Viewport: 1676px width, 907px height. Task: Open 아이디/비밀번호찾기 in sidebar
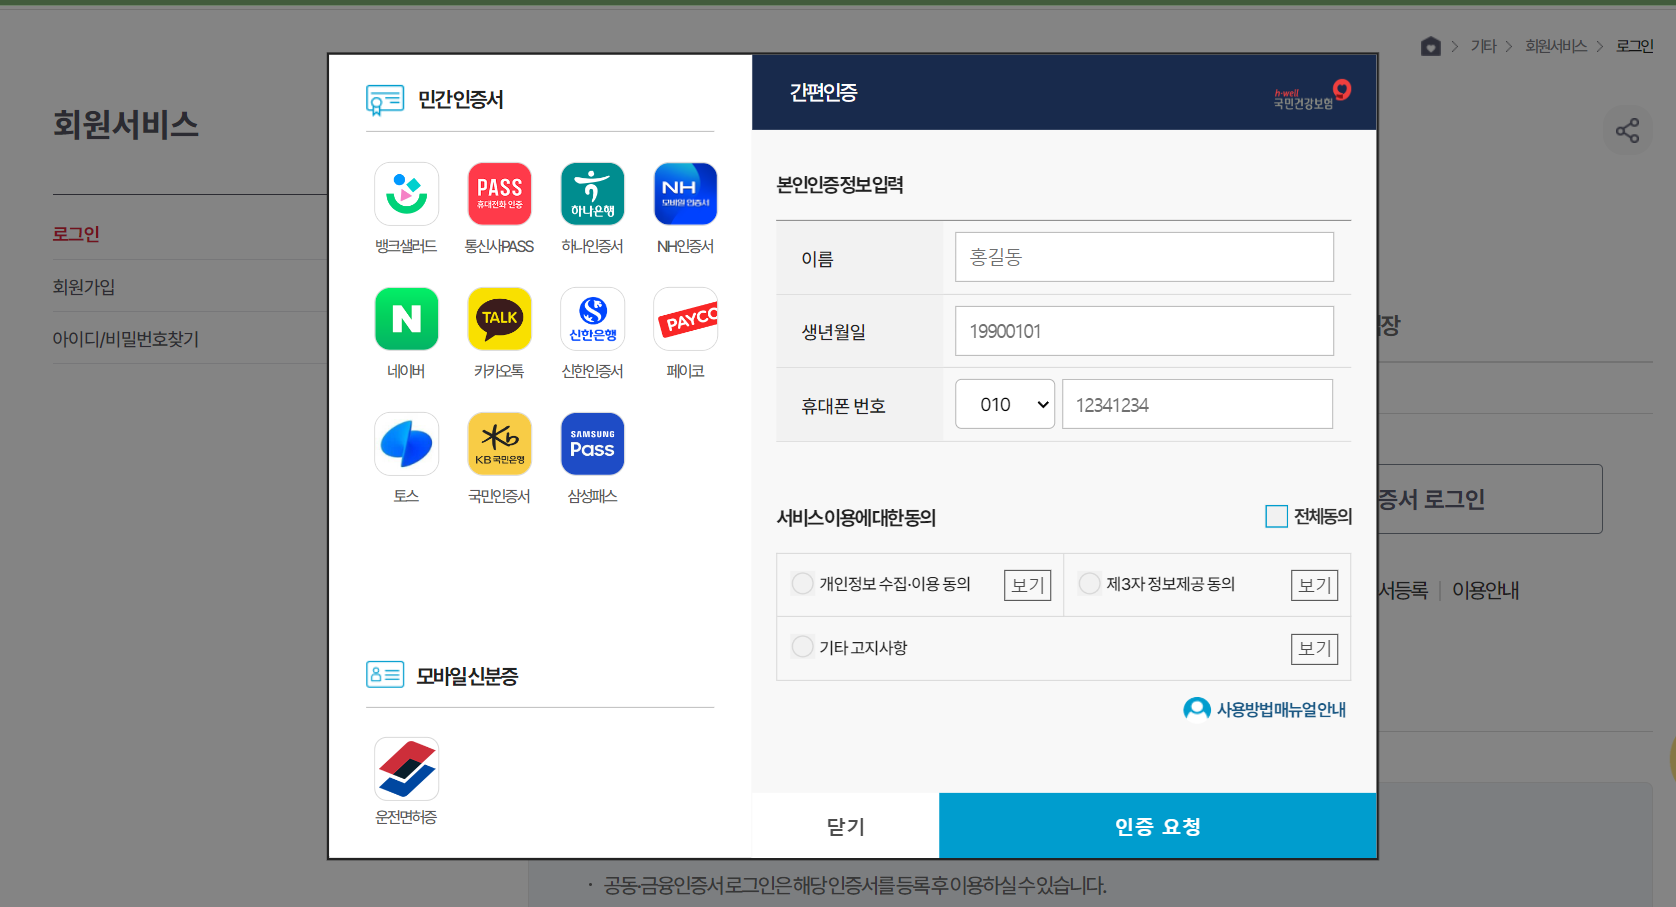[126, 339]
